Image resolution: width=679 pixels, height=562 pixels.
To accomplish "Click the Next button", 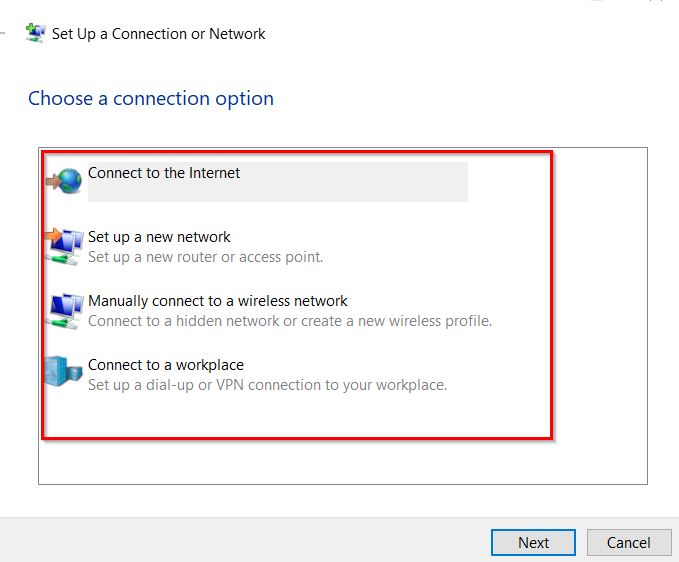I will point(533,542).
